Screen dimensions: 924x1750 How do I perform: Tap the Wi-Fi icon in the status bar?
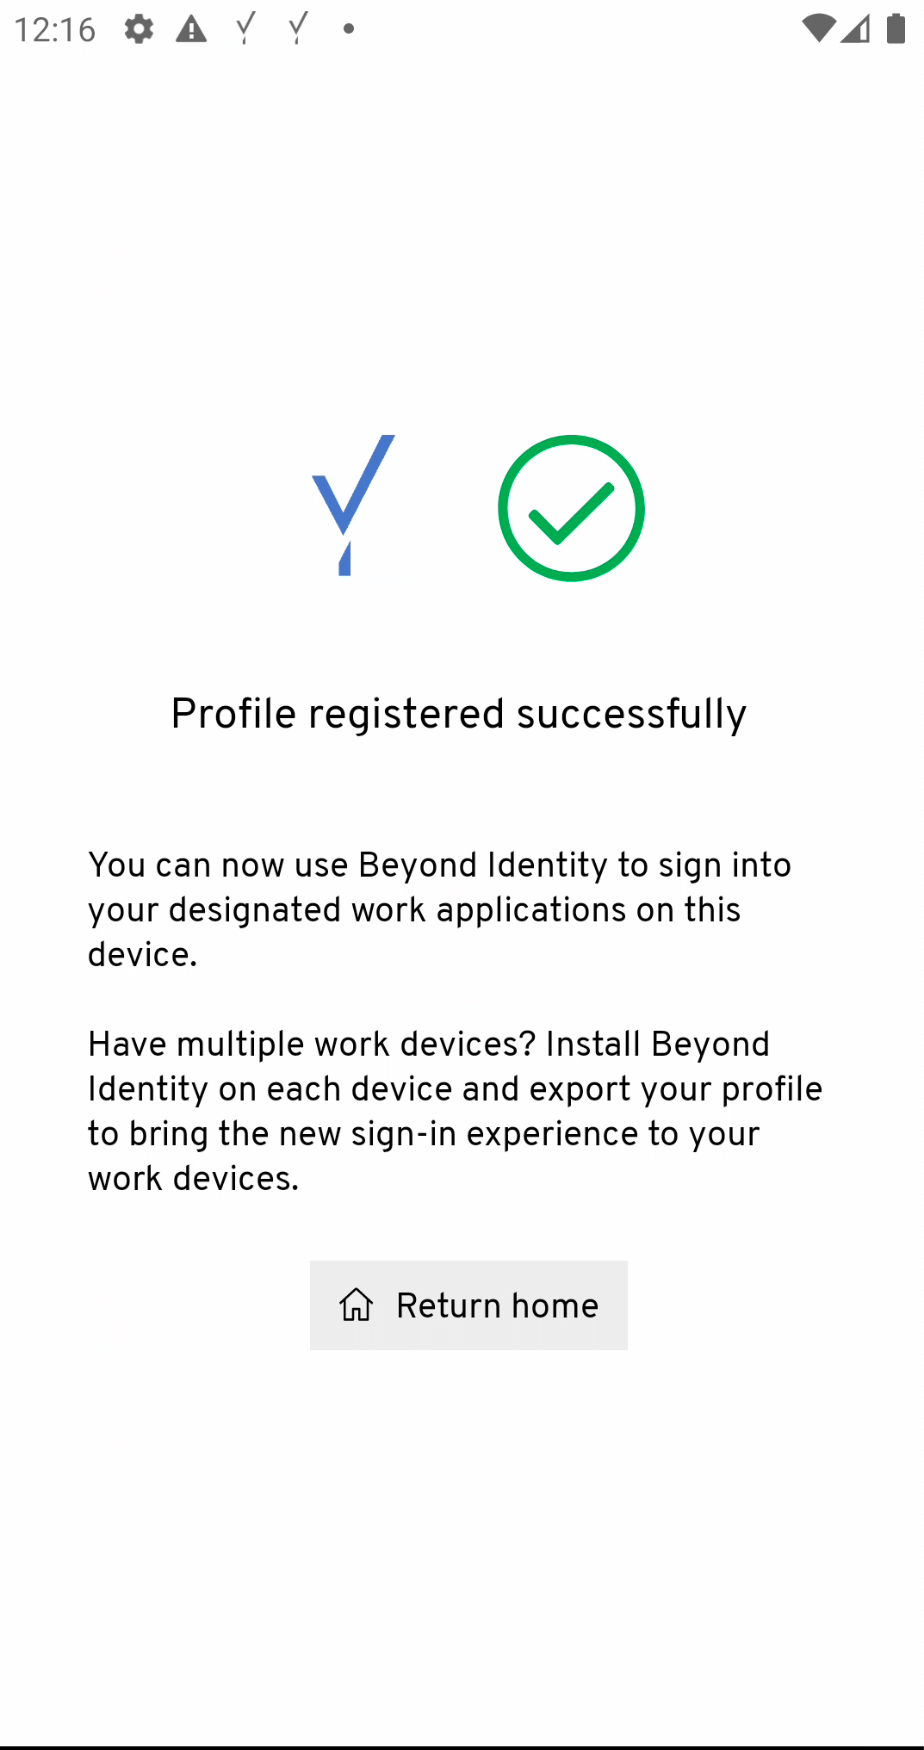tap(817, 29)
